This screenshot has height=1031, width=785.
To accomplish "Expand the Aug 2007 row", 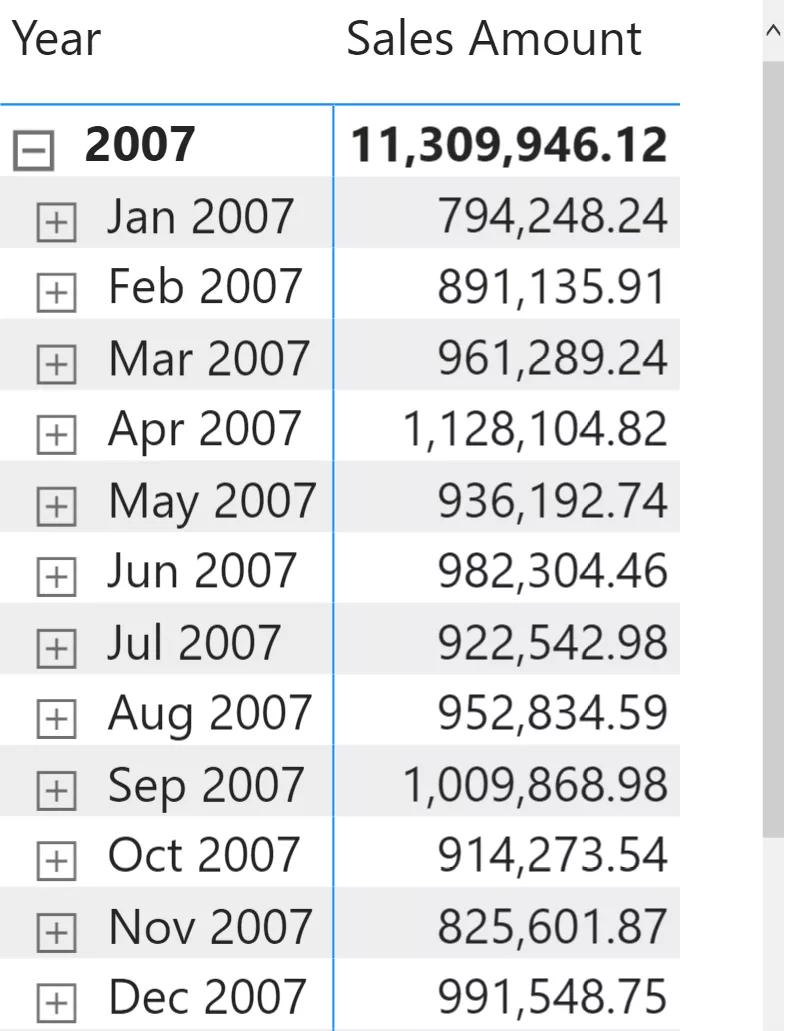I will point(56,719).
